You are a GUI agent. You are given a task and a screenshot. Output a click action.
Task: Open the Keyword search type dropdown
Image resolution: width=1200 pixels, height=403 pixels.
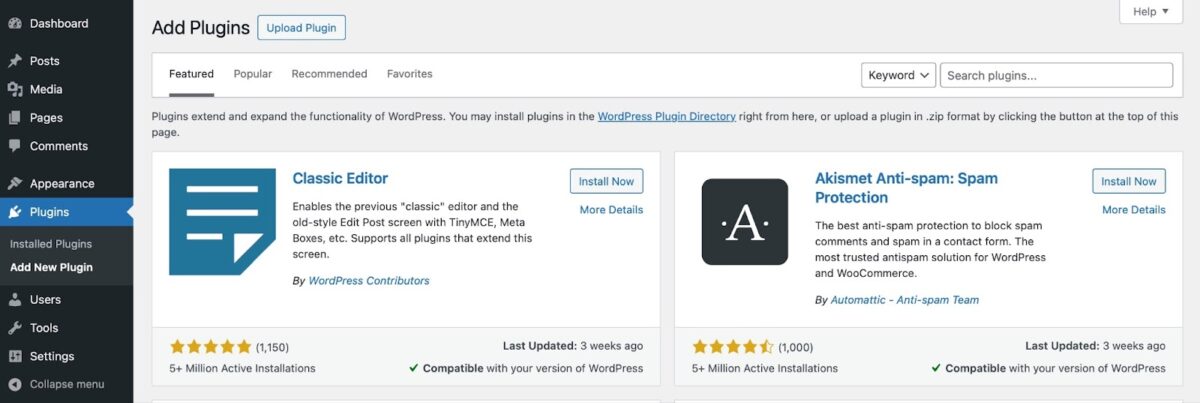[x=898, y=75]
